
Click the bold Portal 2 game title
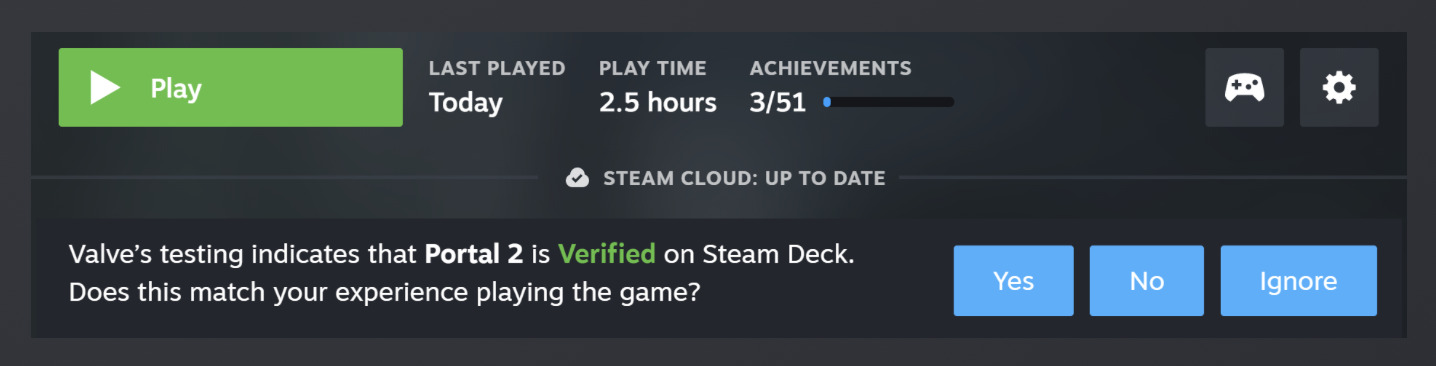click(474, 254)
